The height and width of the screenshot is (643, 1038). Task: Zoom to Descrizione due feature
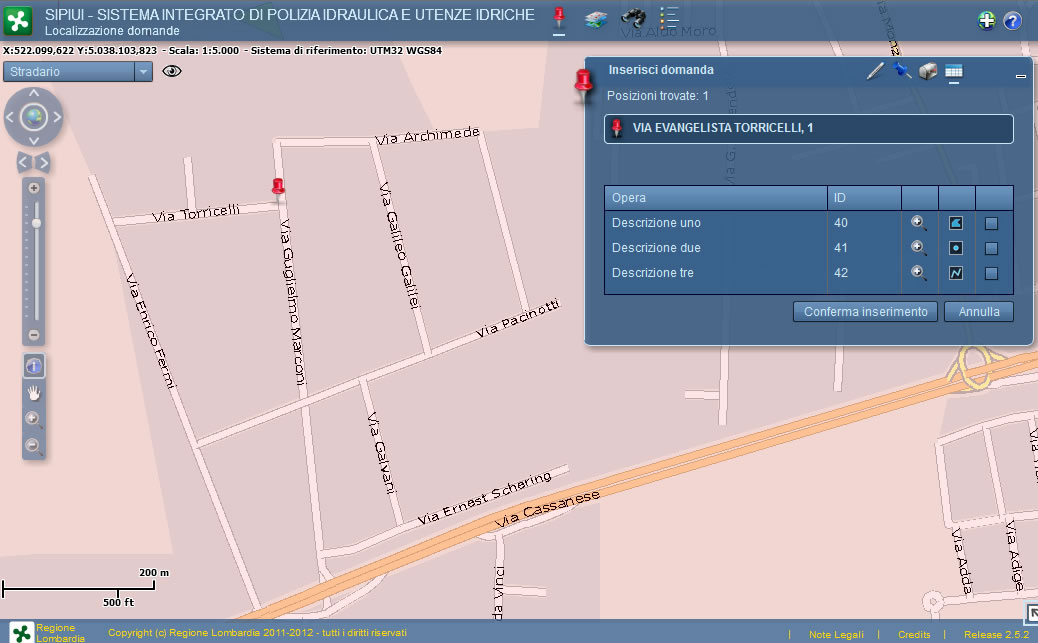pos(918,248)
